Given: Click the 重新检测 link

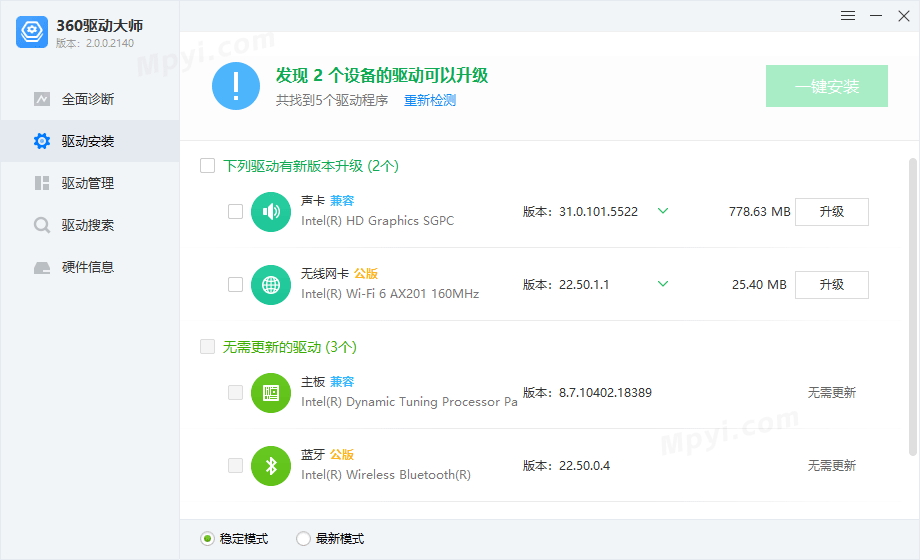Looking at the screenshot, I should pos(430,100).
